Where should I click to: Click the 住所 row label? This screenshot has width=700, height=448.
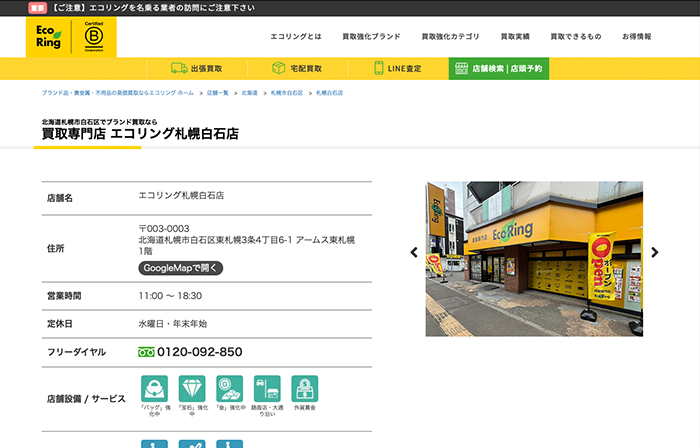point(55,249)
